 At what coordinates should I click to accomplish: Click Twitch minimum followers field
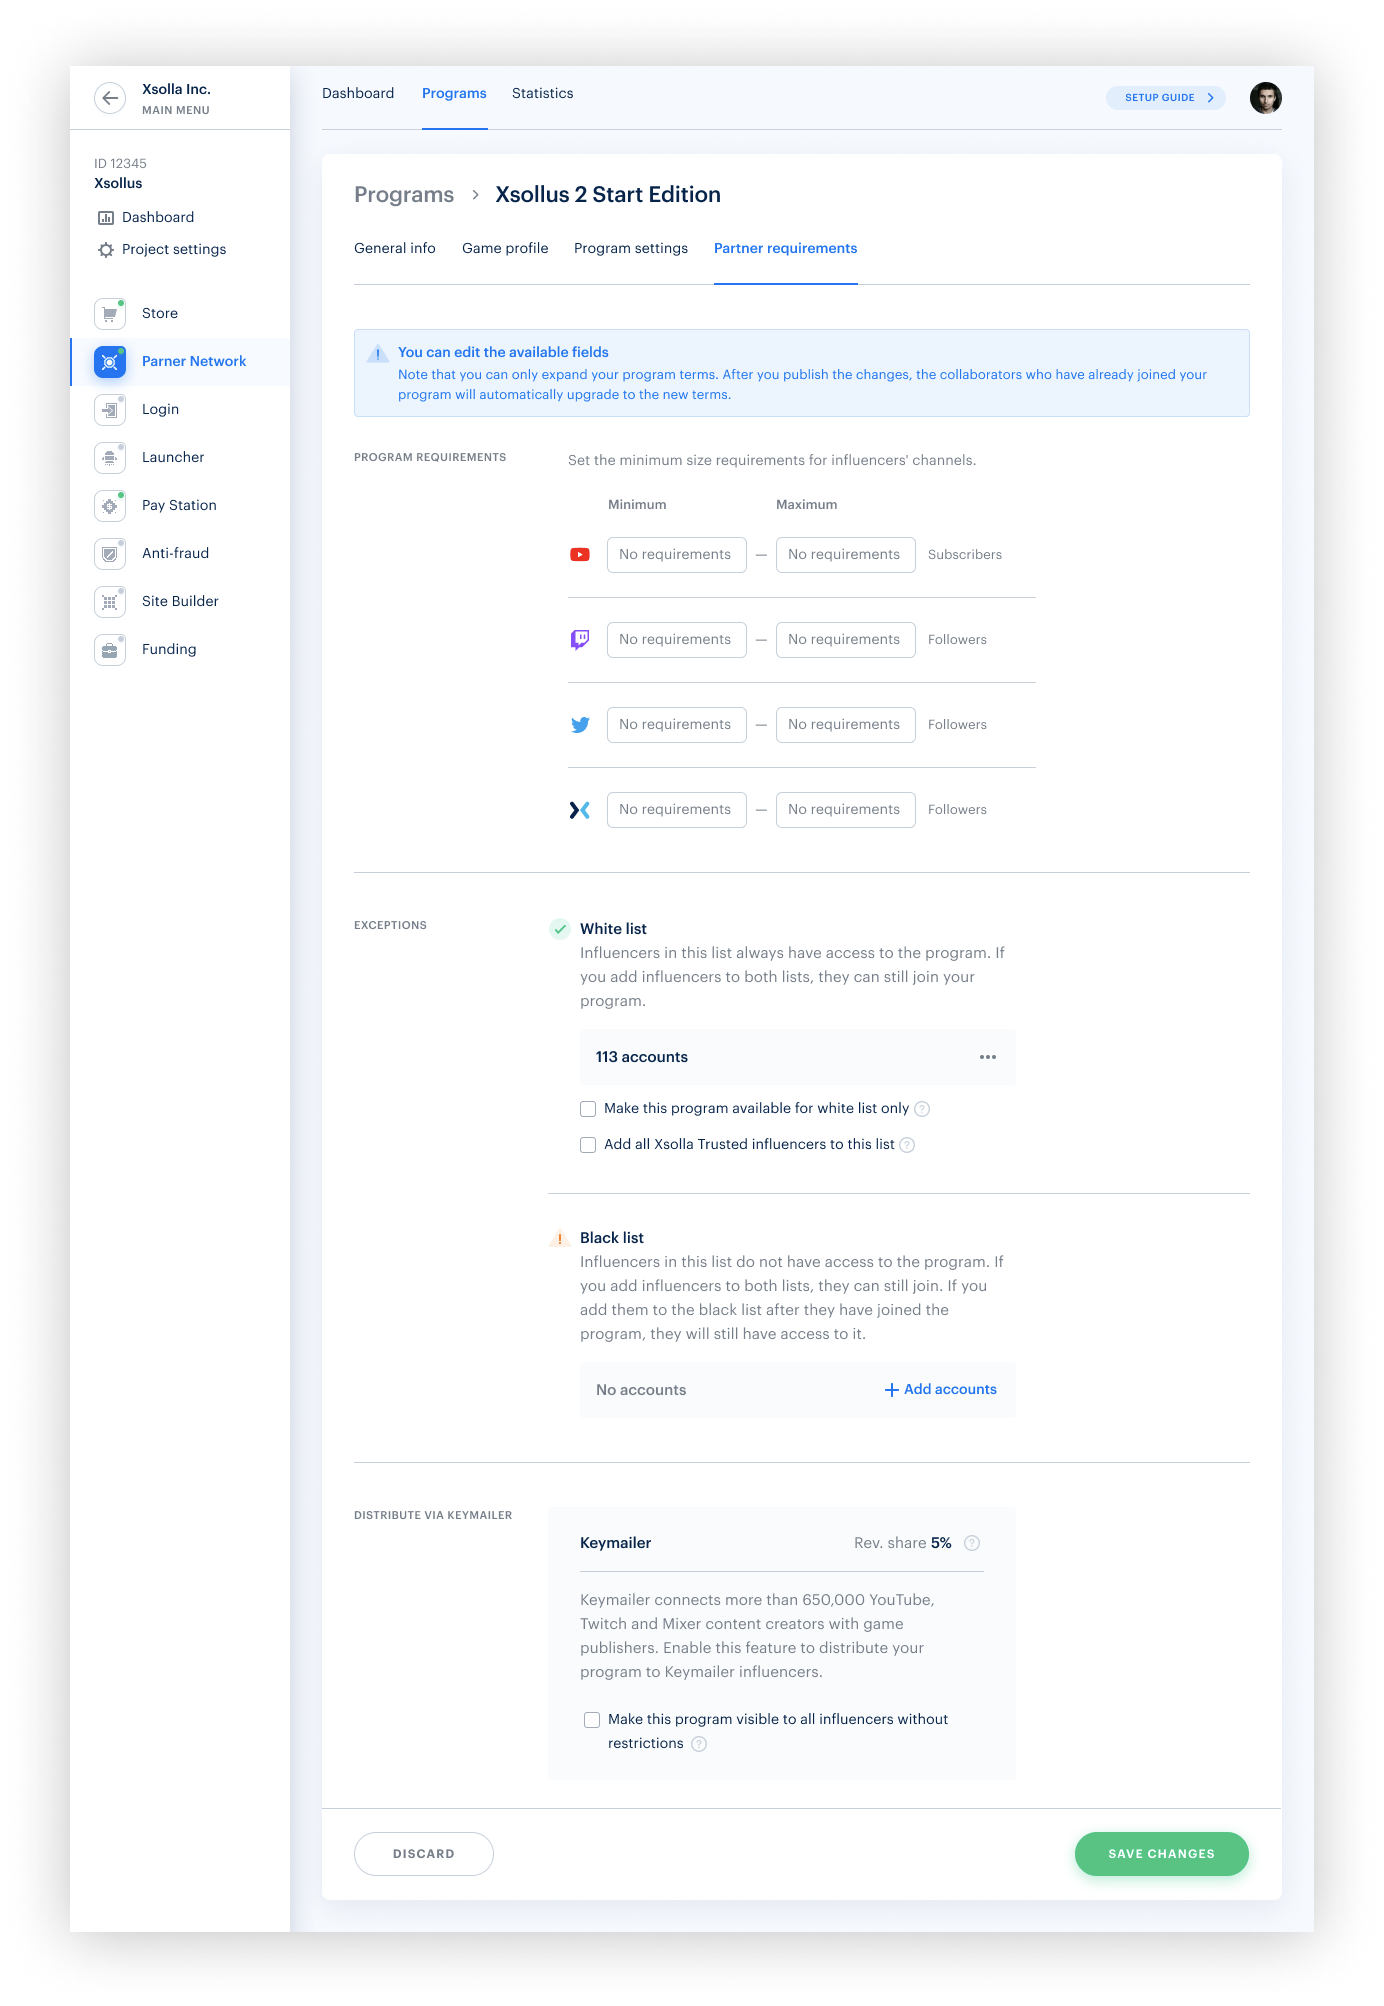[677, 640]
